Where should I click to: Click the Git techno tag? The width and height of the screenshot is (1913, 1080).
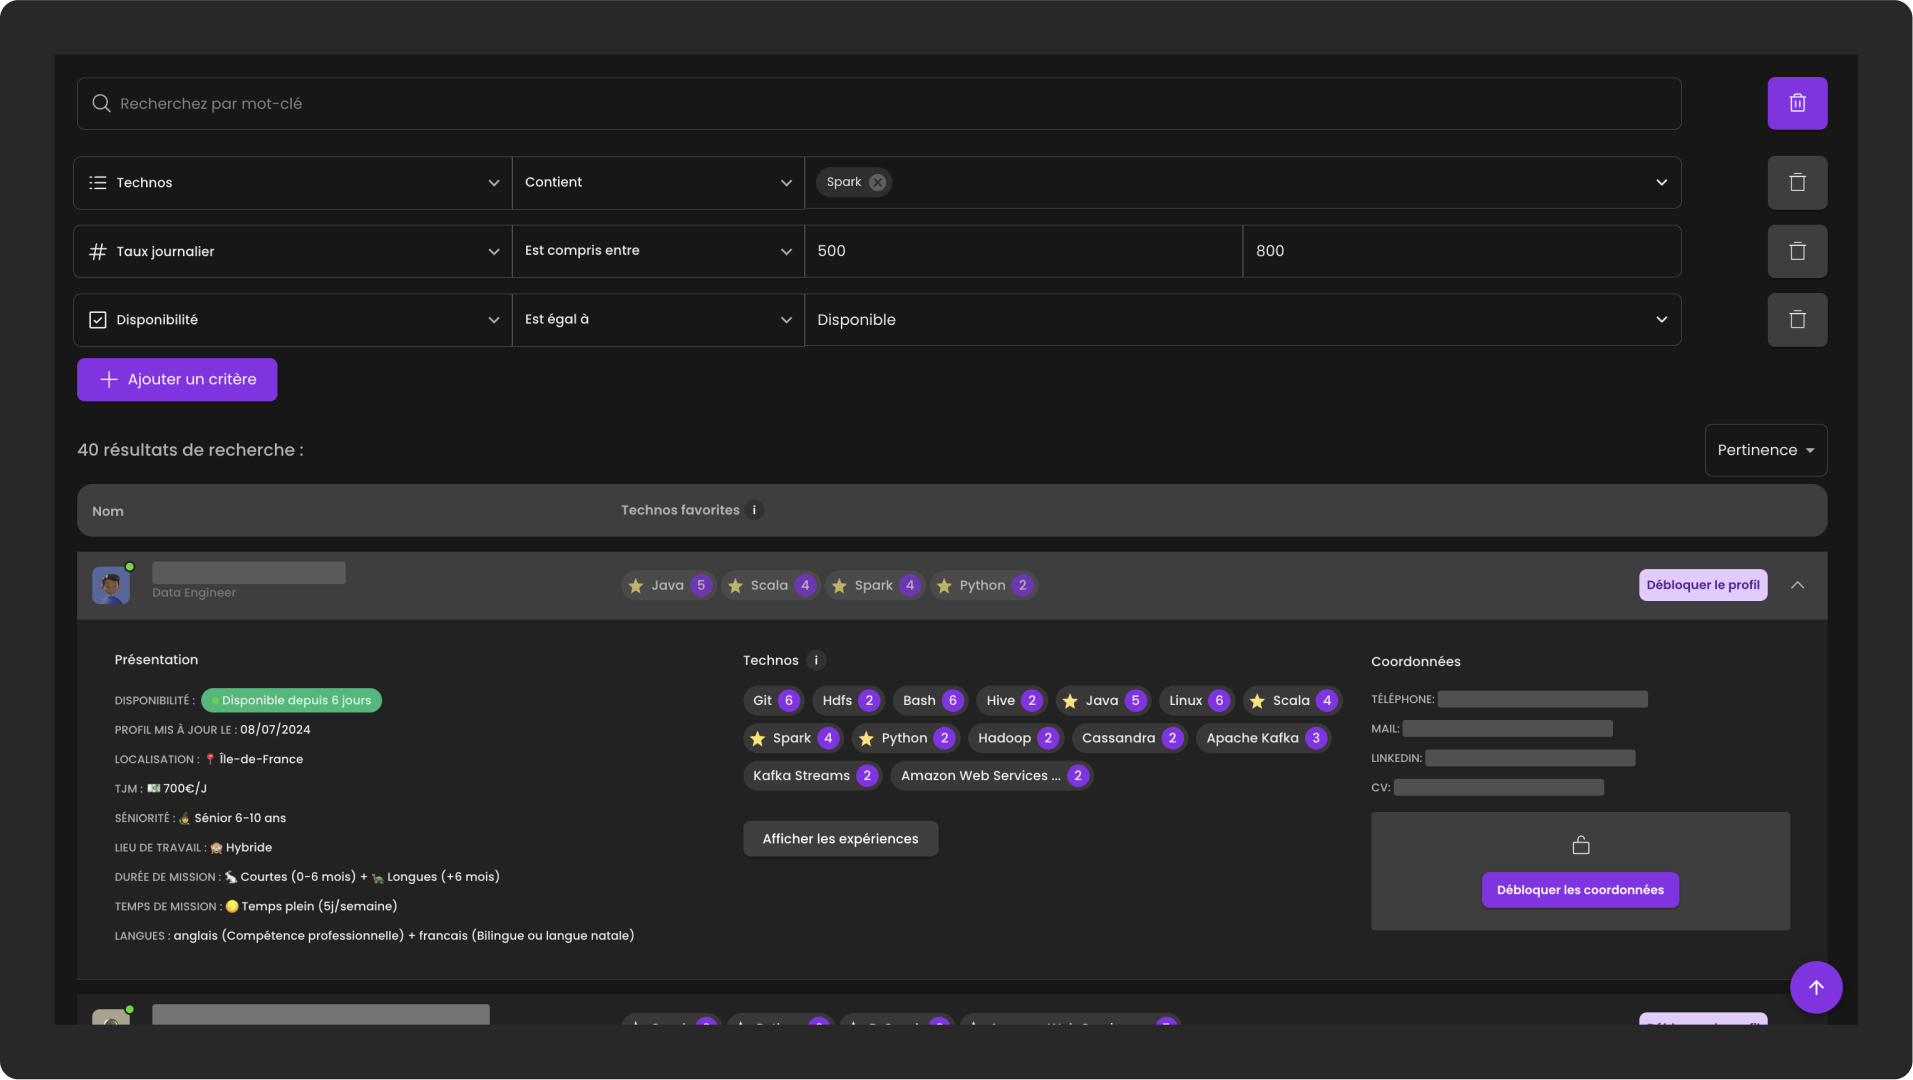point(773,700)
